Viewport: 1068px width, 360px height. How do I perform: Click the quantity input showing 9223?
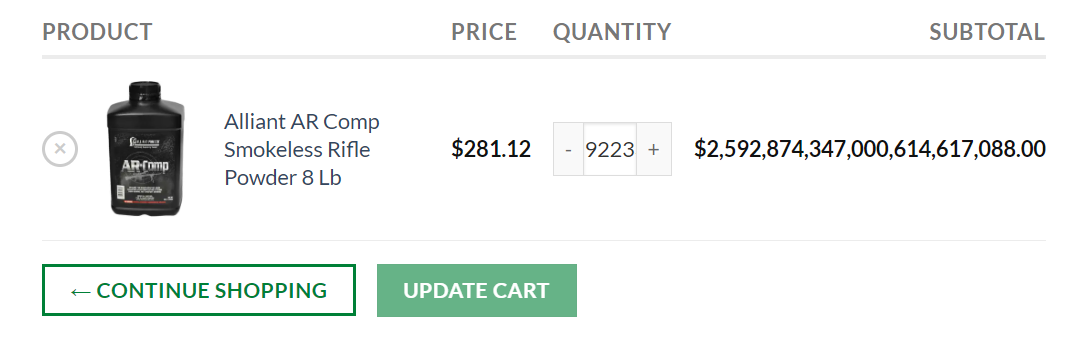coord(610,149)
